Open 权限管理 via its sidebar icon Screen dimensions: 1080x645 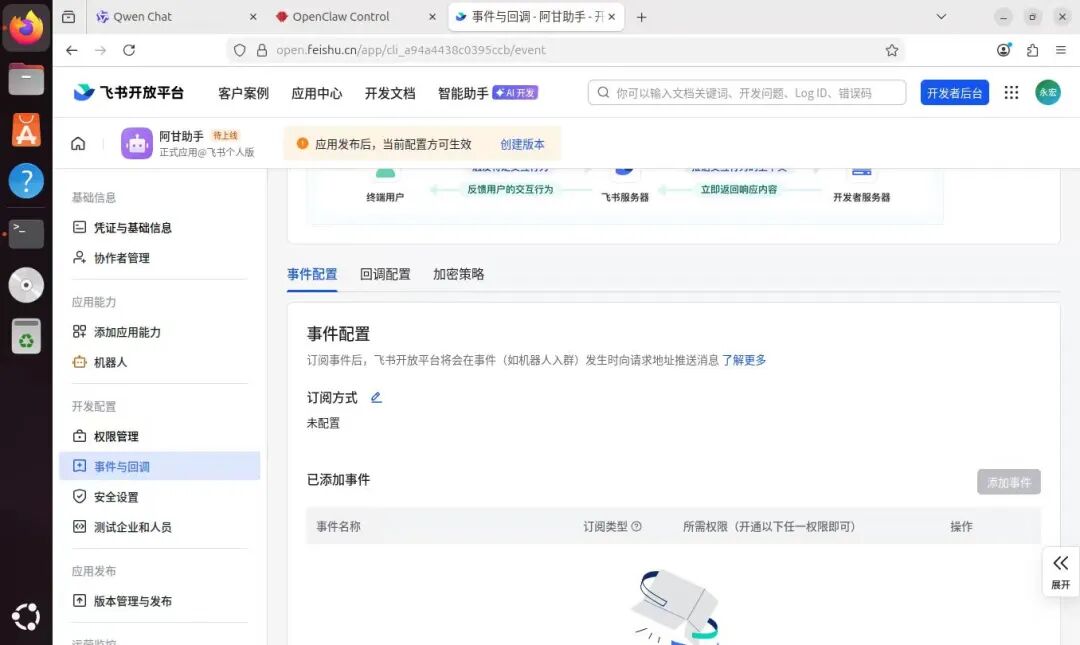[80, 436]
